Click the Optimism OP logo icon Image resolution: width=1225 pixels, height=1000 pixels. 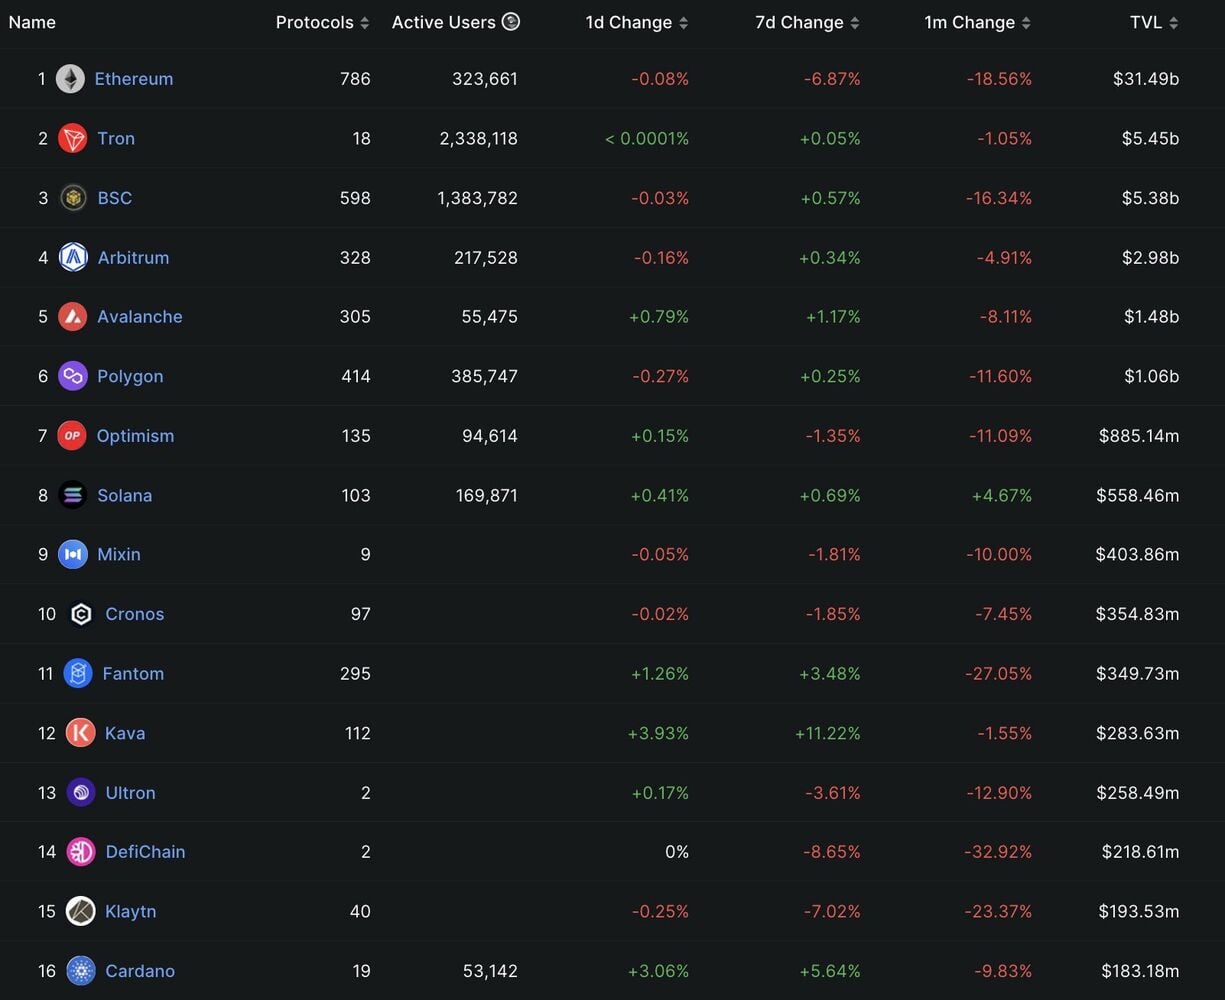tap(72, 436)
